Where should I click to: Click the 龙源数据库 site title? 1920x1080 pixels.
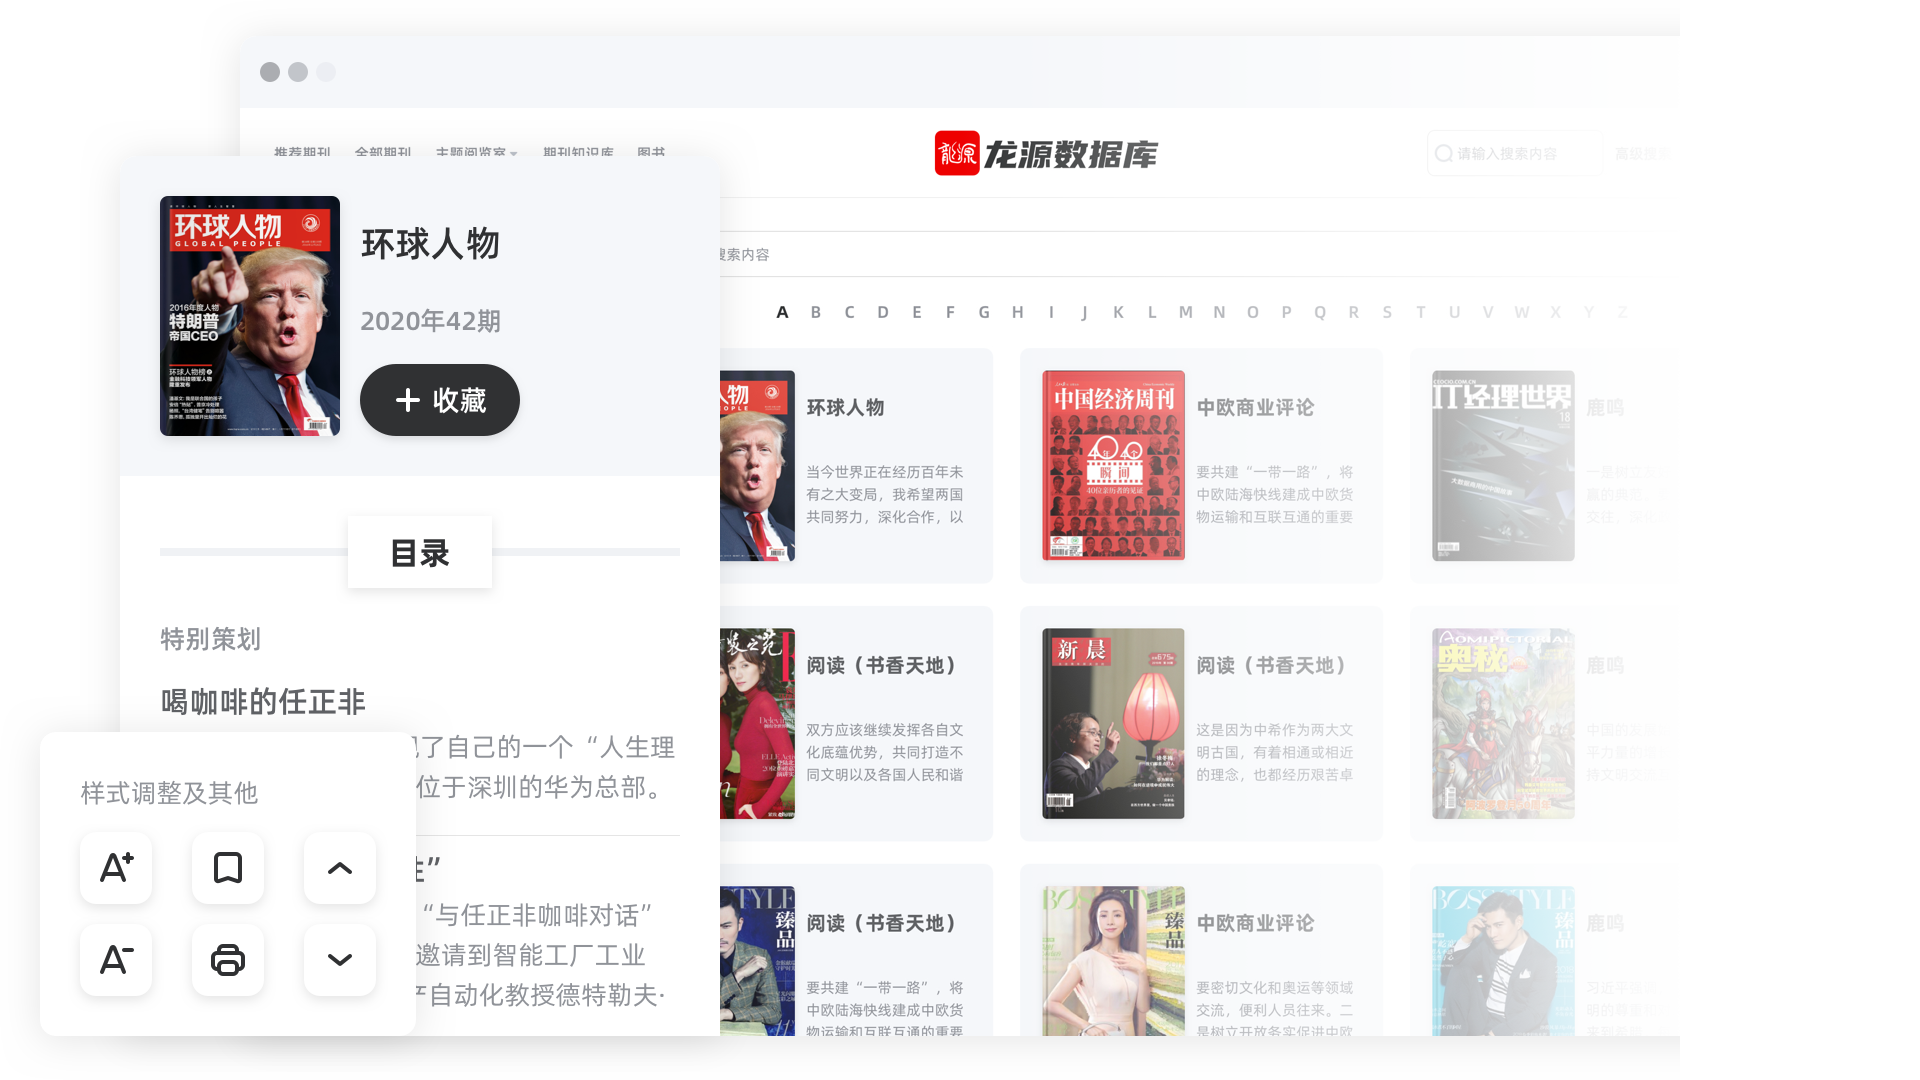click(x=1070, y=154)
